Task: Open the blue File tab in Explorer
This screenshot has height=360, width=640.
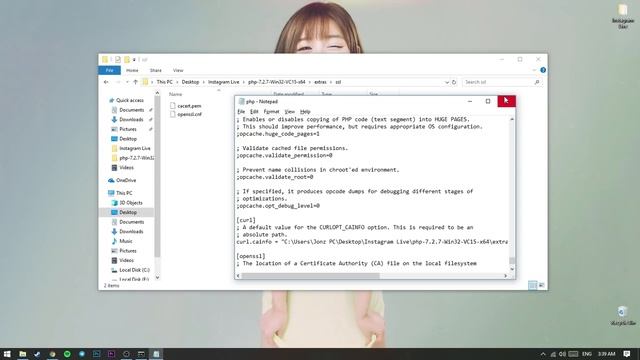Action: click(x=109, y=70)
